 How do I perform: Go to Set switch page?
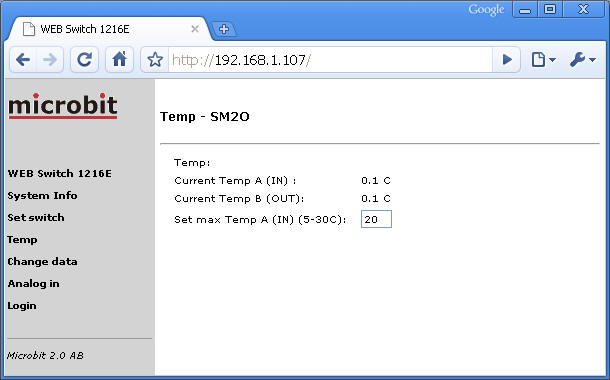(x=36, y=218)
